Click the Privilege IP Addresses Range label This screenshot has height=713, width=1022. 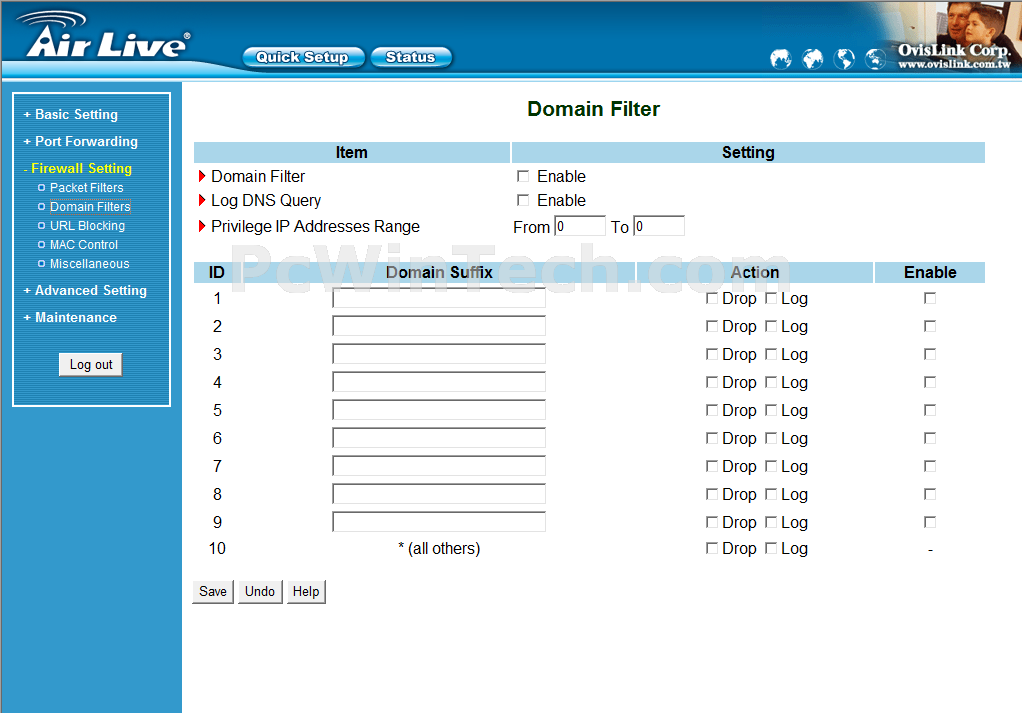click(315, 226)
